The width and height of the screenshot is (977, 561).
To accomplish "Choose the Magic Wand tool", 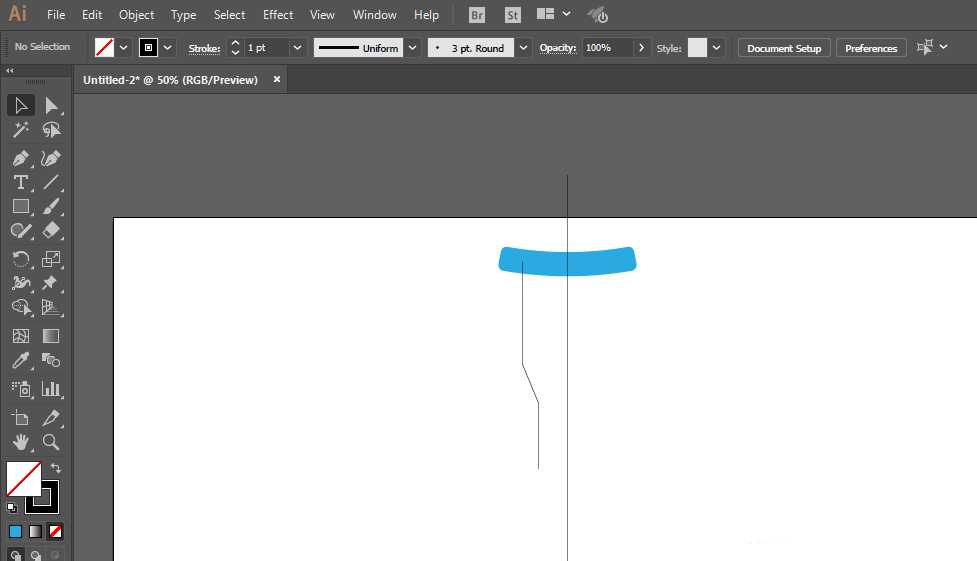I will point(20,130).
